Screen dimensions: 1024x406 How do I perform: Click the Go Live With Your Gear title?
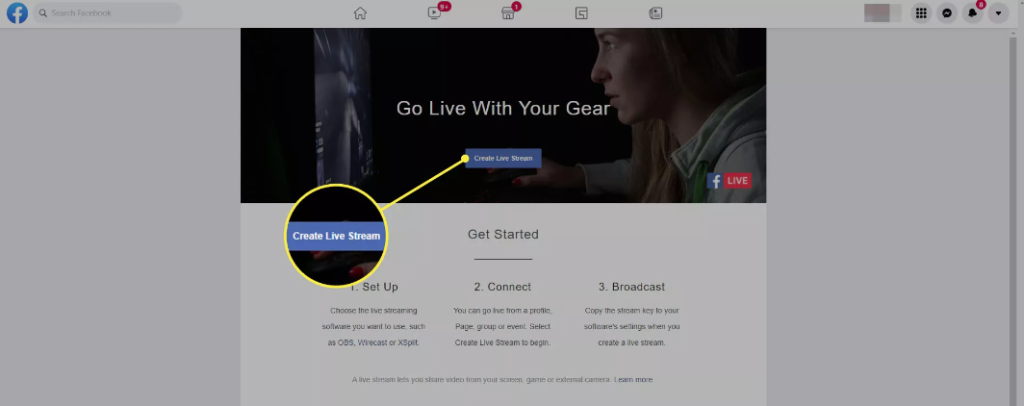click(503, 108)
